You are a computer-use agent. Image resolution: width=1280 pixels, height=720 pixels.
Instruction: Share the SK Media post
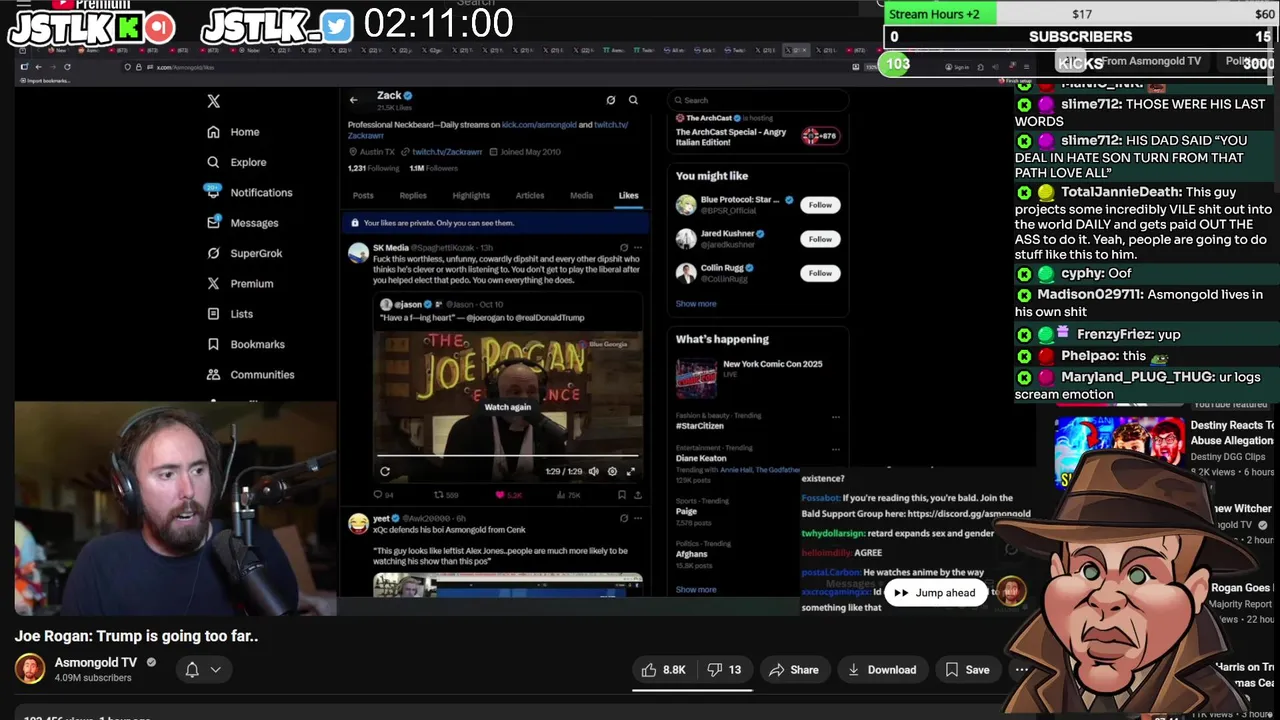click(x=638, y=495)
